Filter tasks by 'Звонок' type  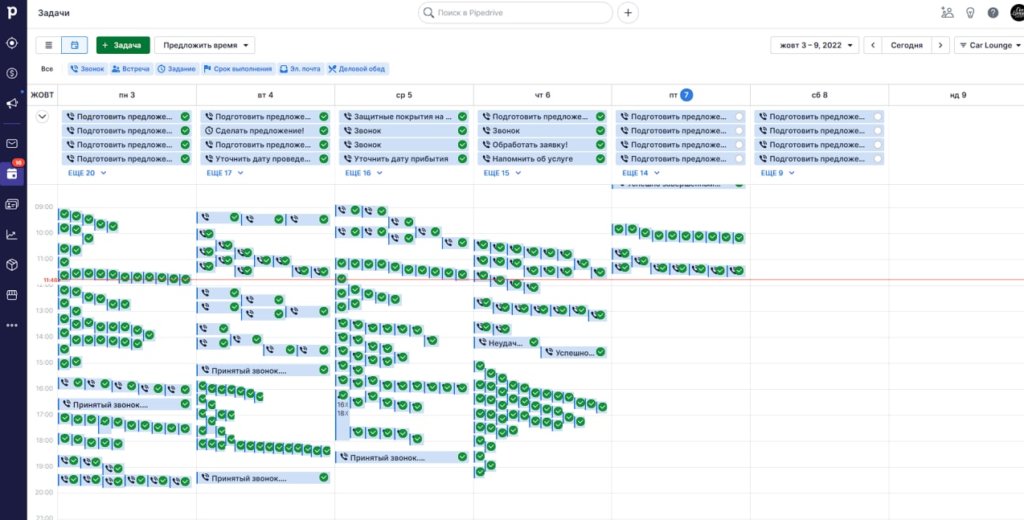(x=86, y=69)
